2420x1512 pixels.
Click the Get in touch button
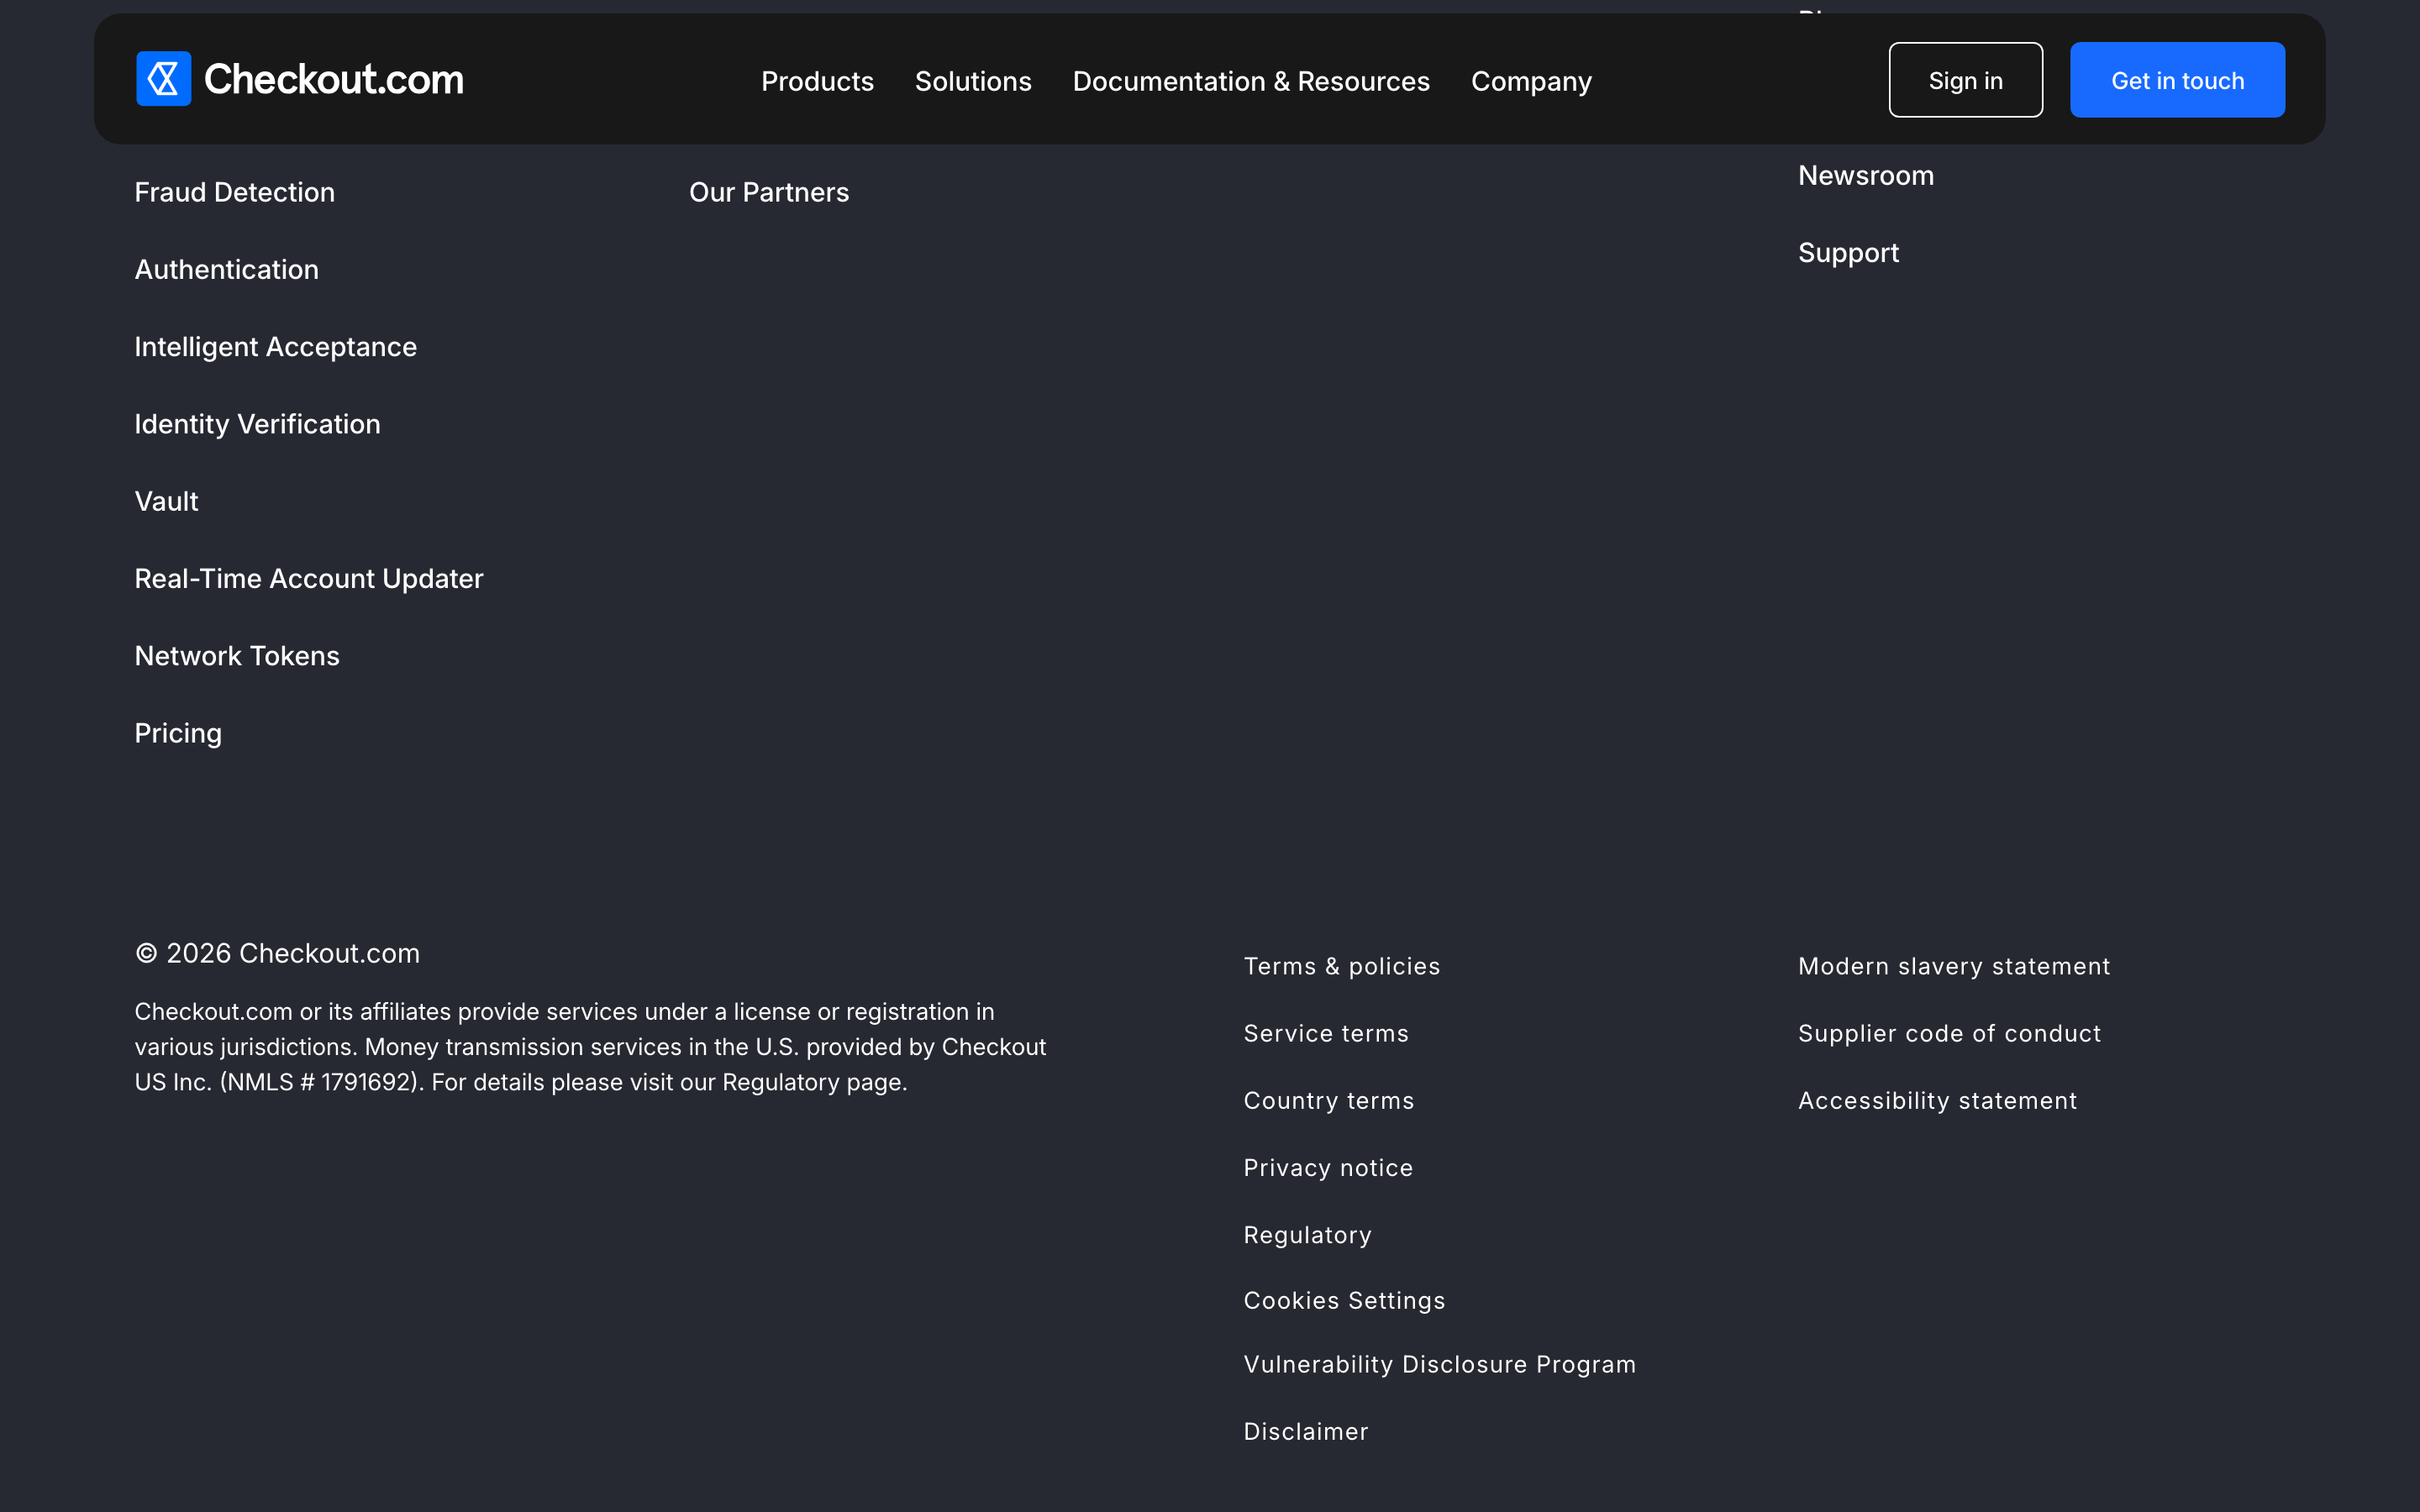click(x=2177, y=80)
